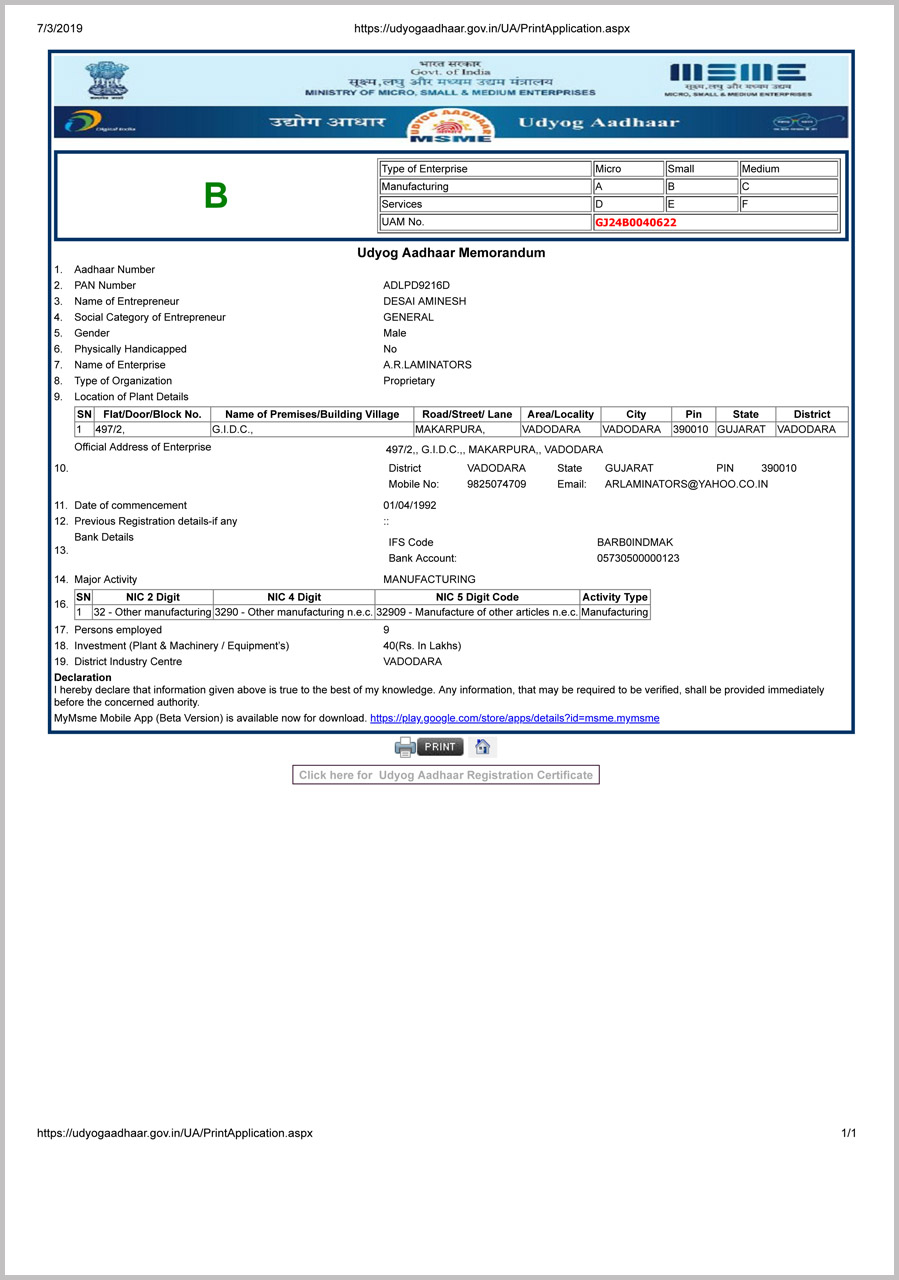Click the cell labeled F
Viewport: 899px width, 1280px height.
tap(789, 204)
